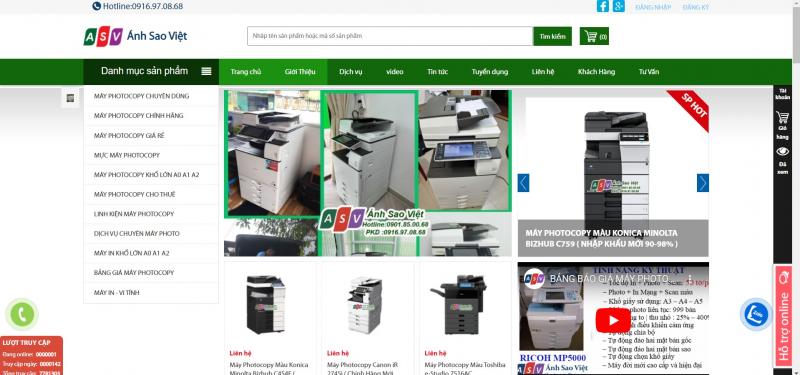Go to the Tuyển dụng menu item
Image resolution: width=800 pixels, height=375 pixels.
pyautogui.click(x=490, y=72)
